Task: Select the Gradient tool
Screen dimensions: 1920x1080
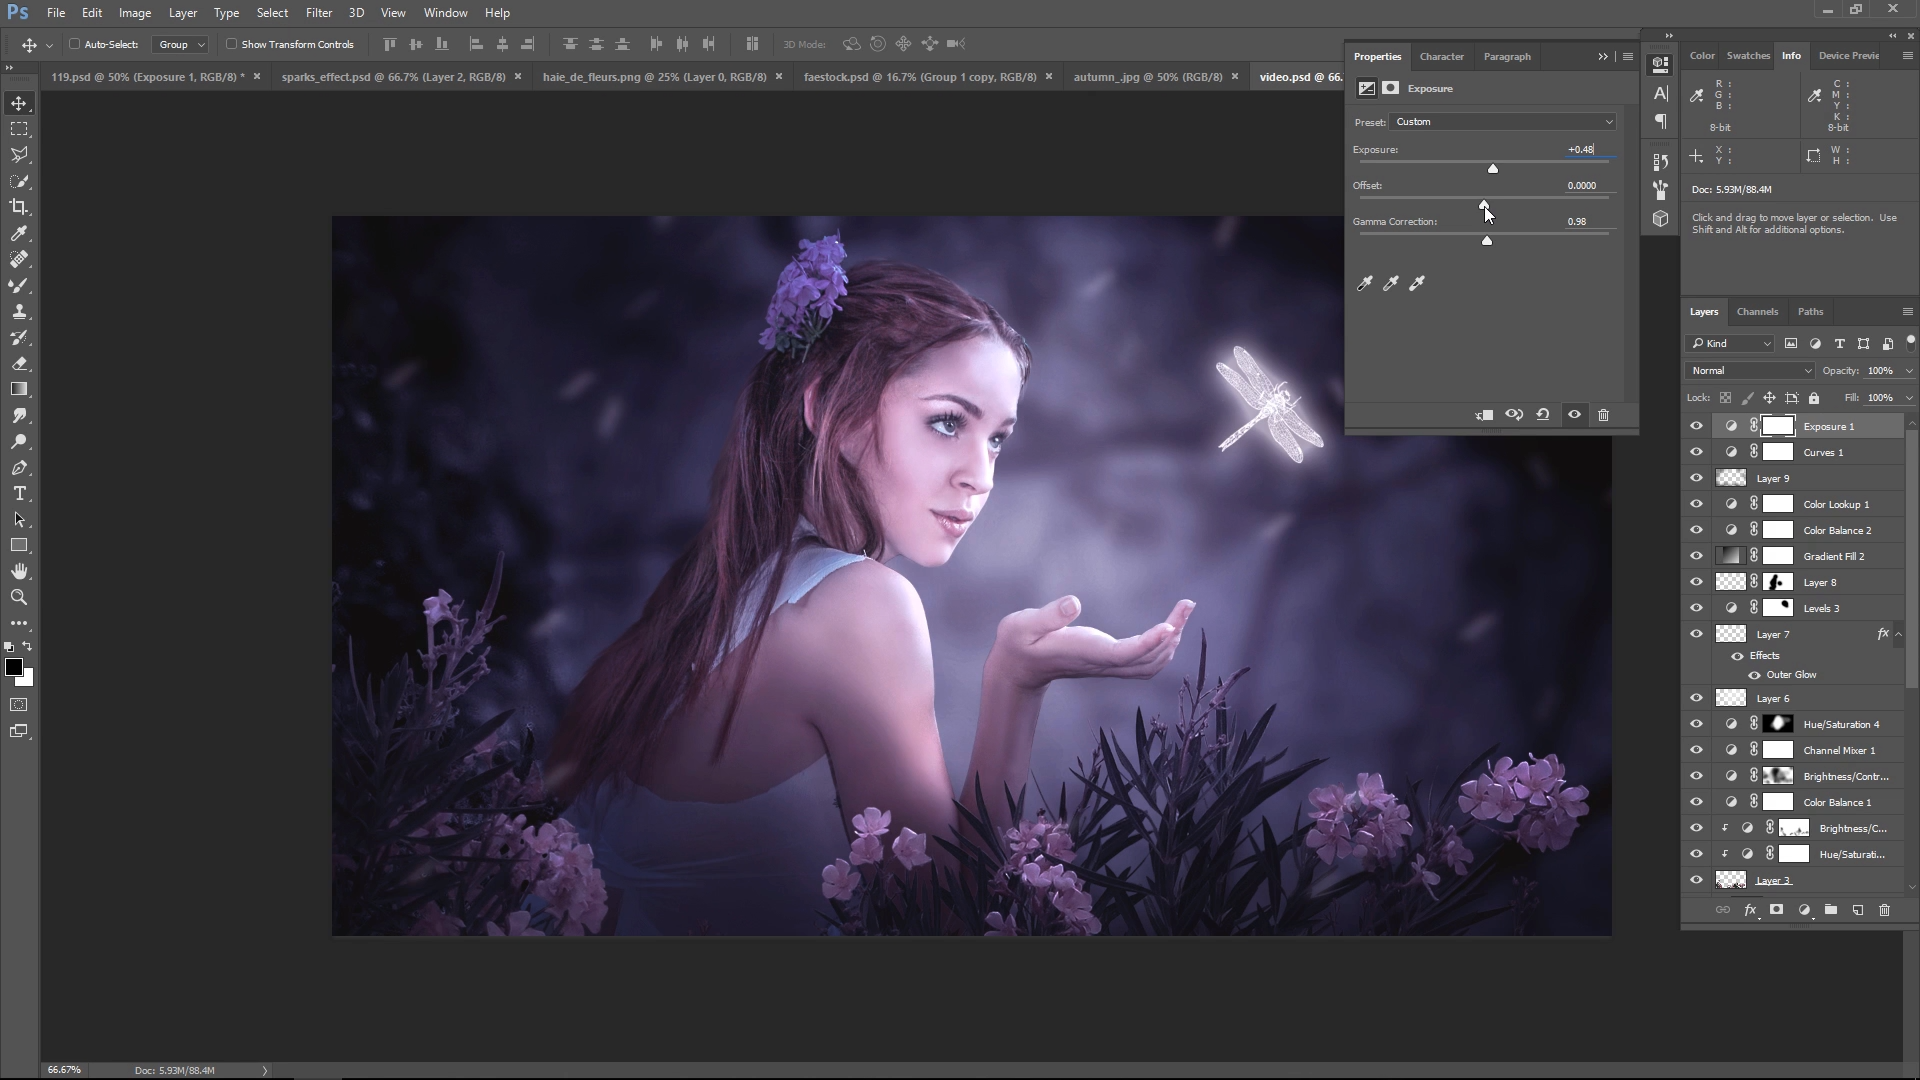Action: (x=19, y=389)
